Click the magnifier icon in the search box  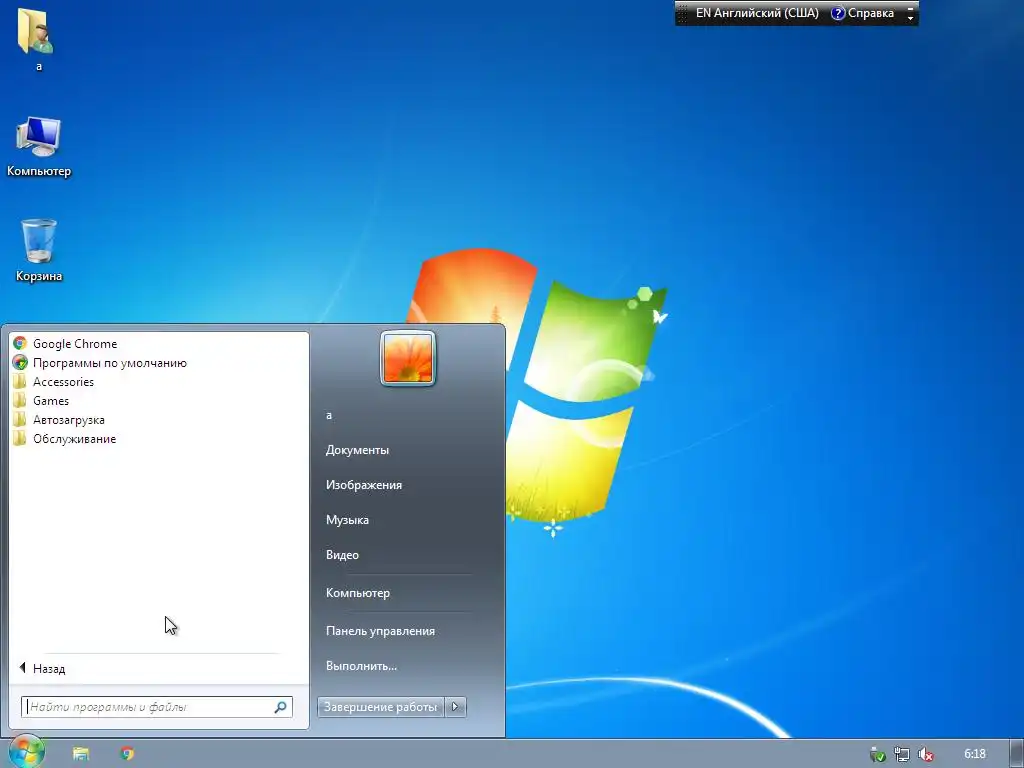pos(280,707)
